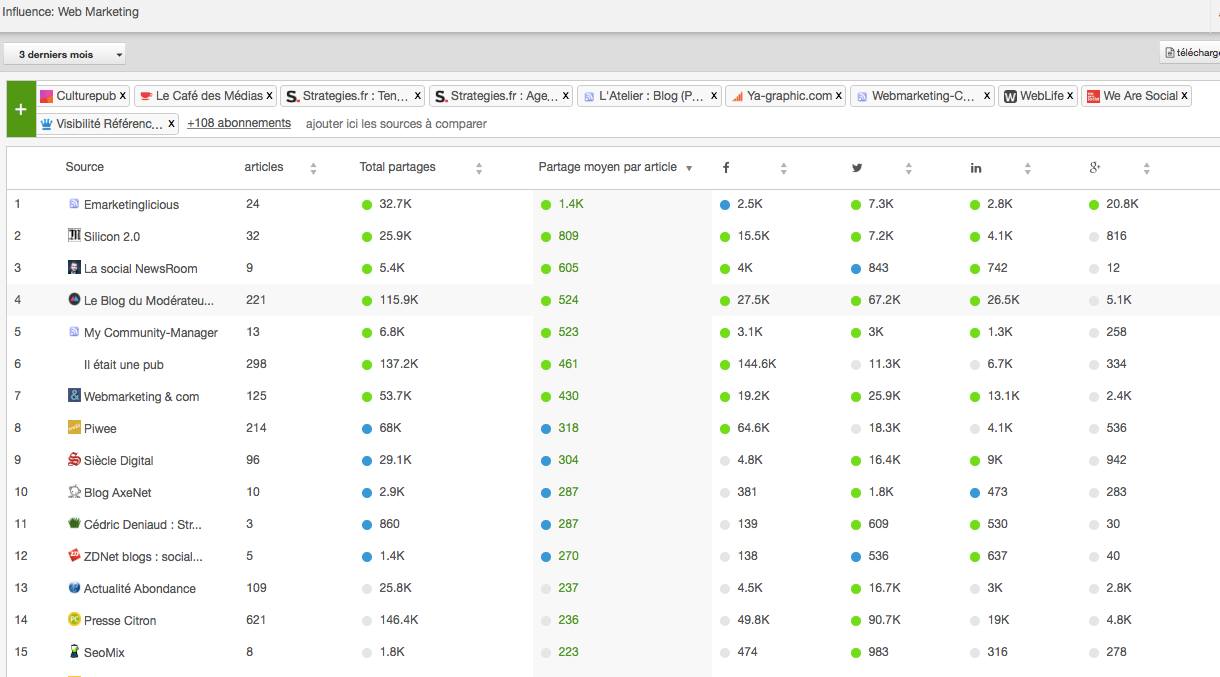
Task: Remove the WebLife source tag
Action: tap(1070, 96)
